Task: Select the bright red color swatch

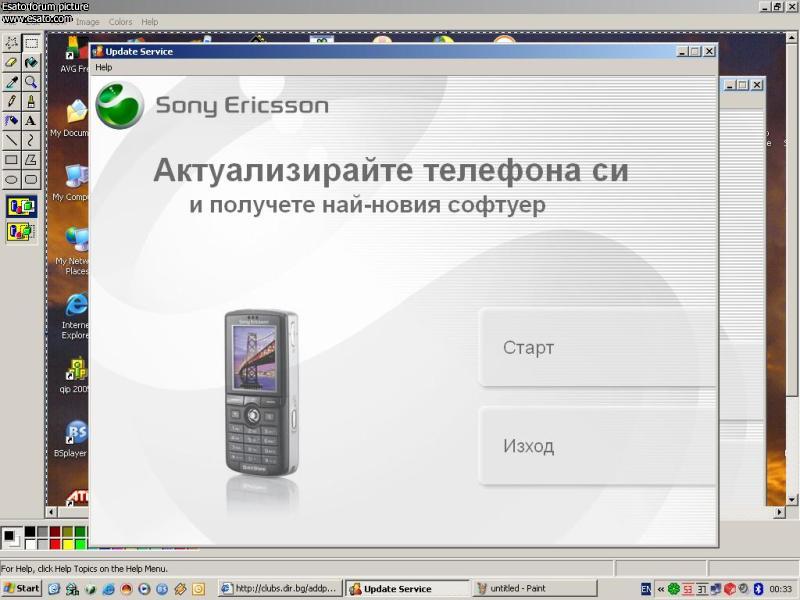Action: click(x=55, y=544)
